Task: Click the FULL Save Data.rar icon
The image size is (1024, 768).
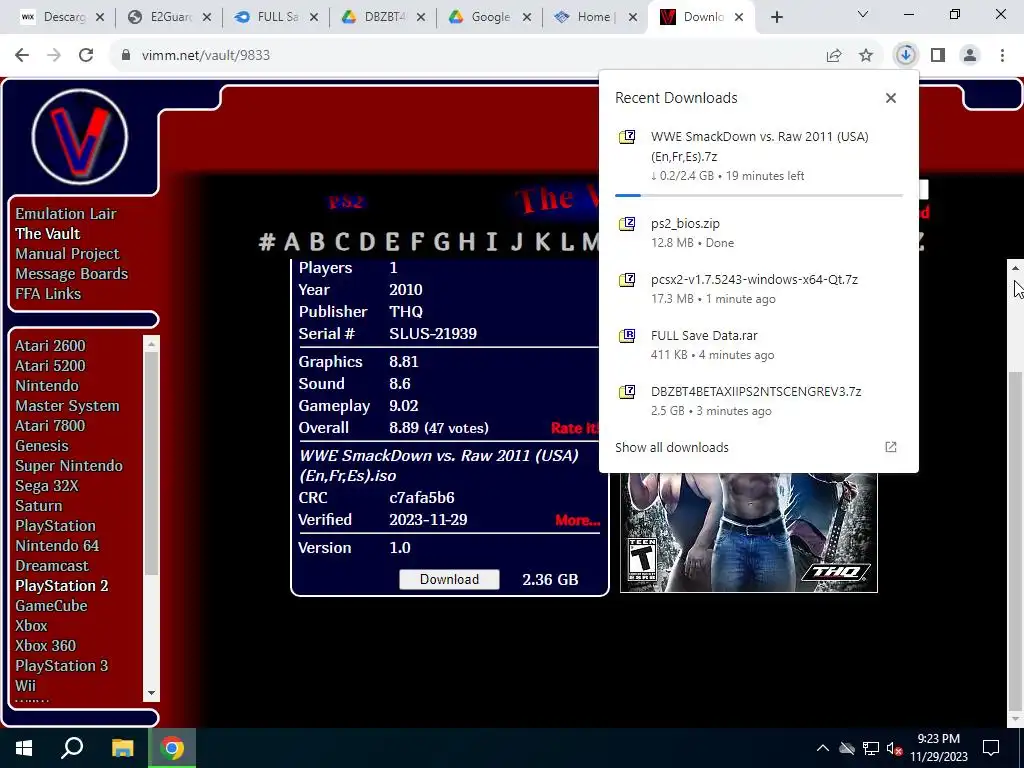Action: (627, 336)
